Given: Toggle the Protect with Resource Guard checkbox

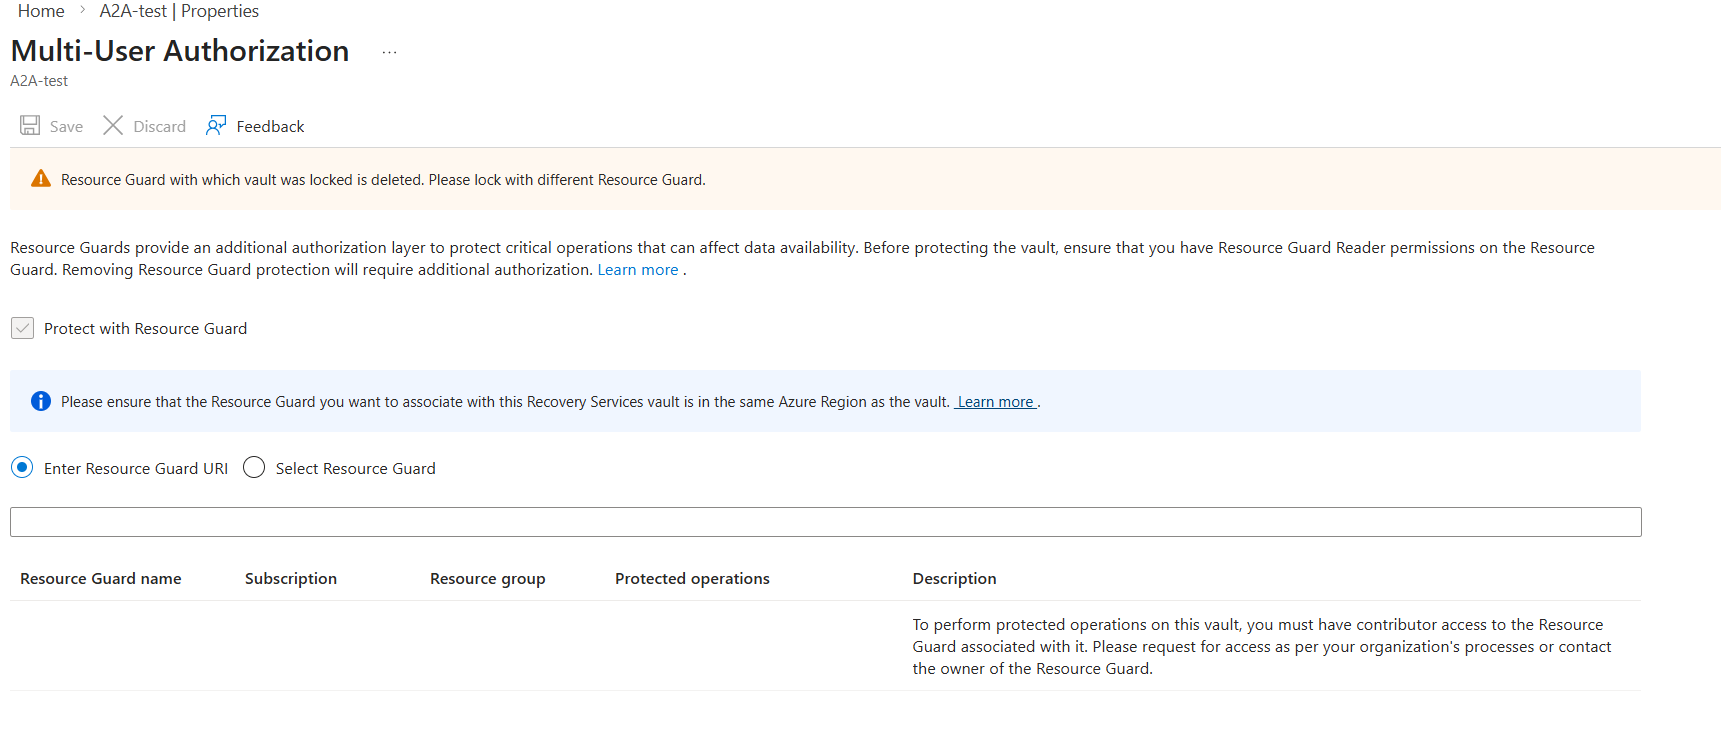Looking at the screenshot, I should [x=23, y=329].
